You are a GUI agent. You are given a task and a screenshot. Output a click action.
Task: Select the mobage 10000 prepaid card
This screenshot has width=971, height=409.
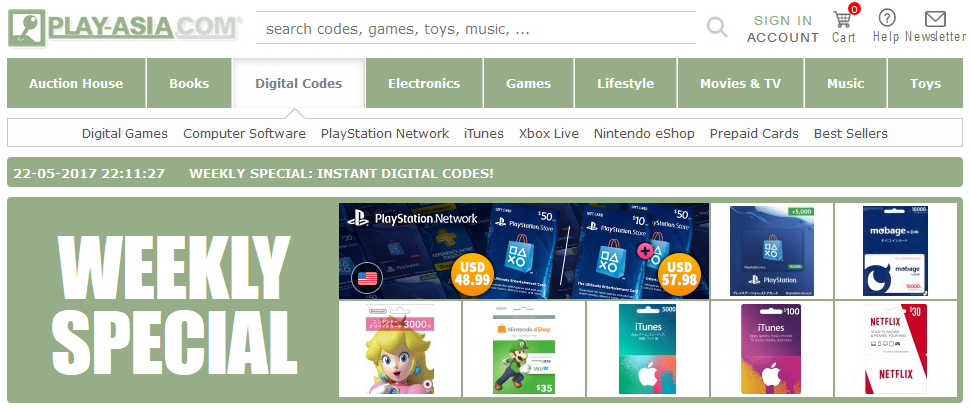895,251
